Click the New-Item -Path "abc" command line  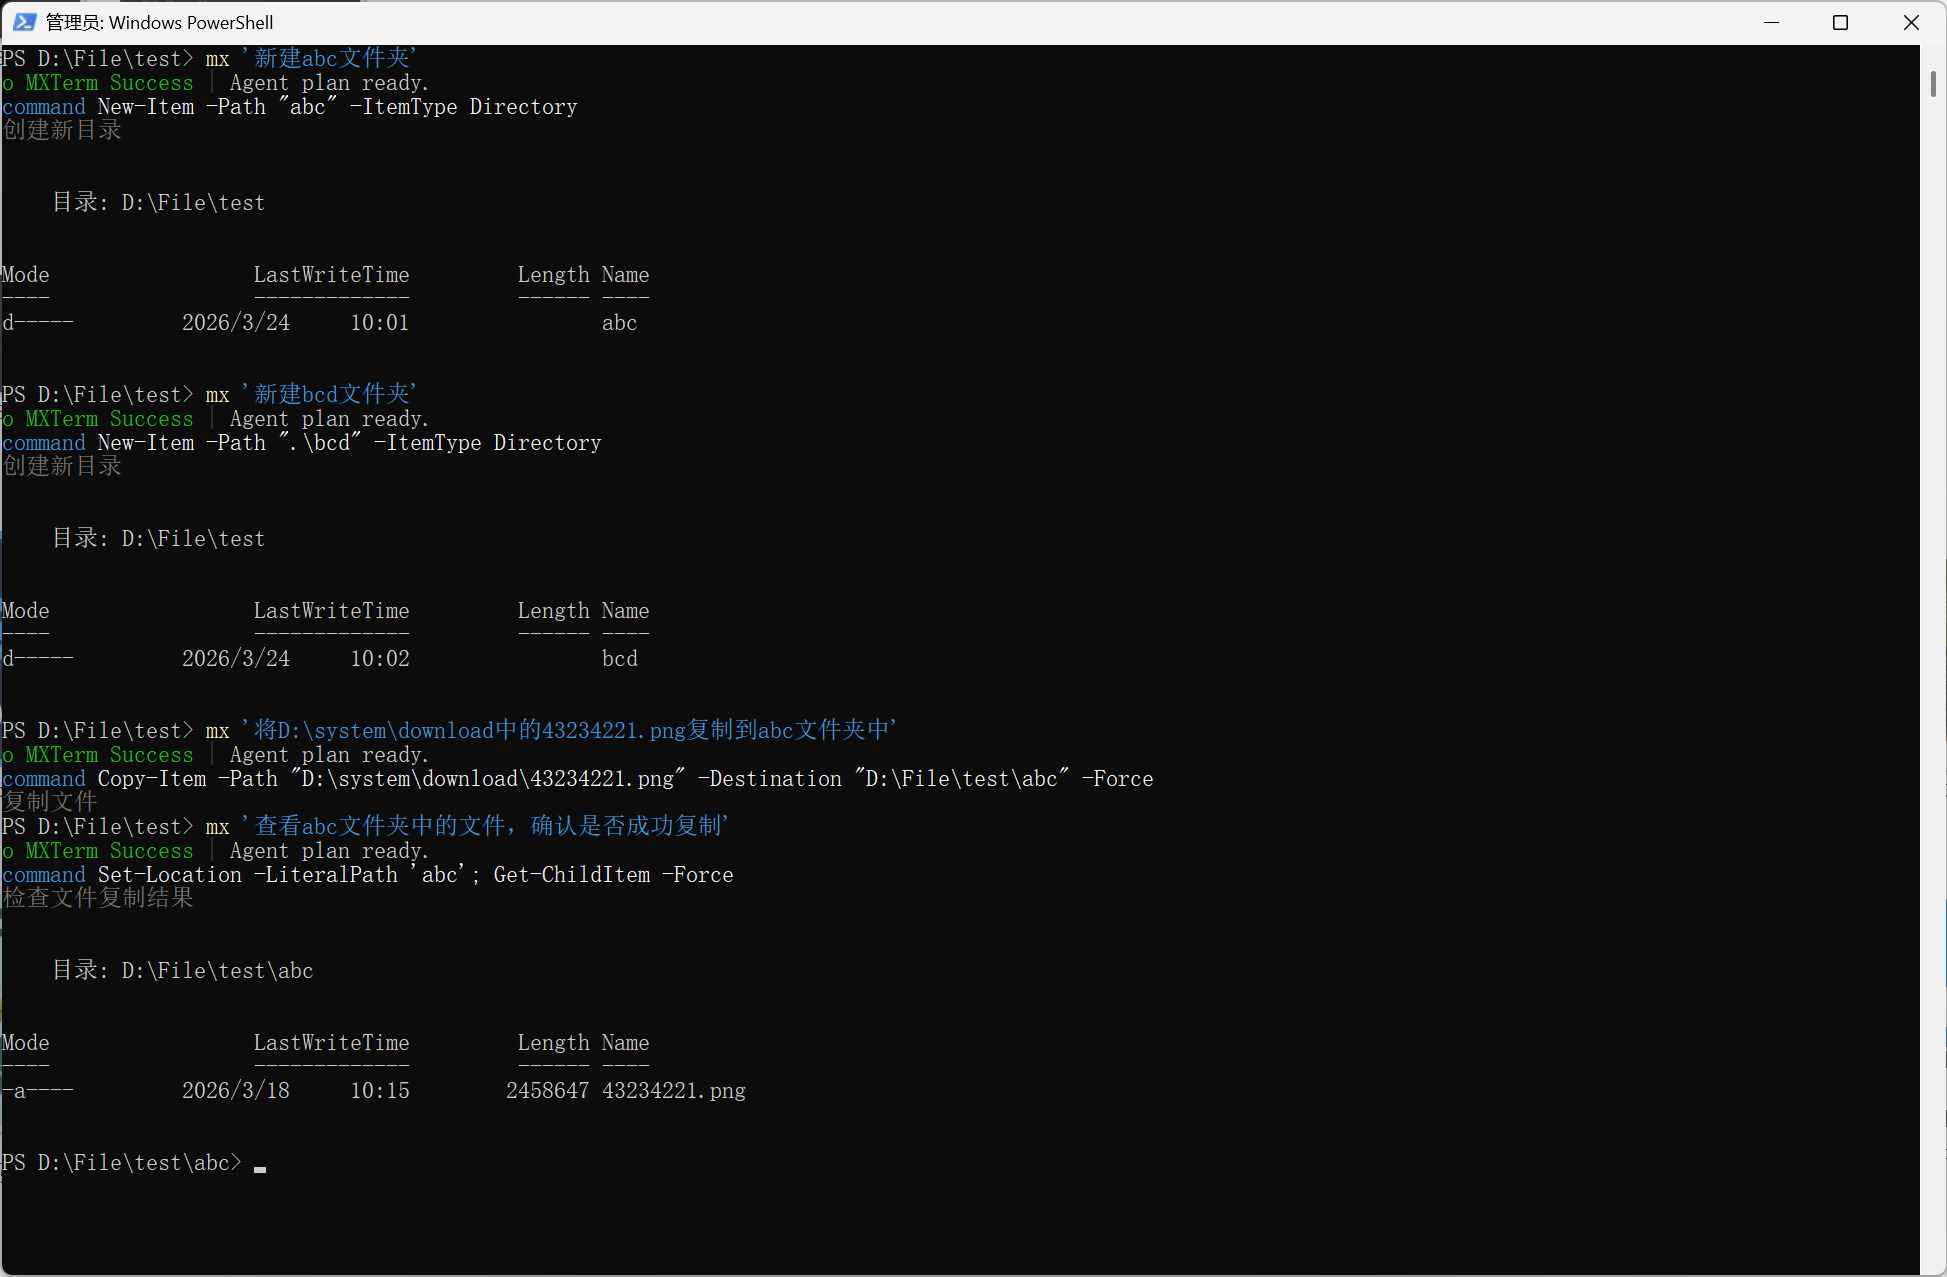pyautogui.click(x=290, y=106)
